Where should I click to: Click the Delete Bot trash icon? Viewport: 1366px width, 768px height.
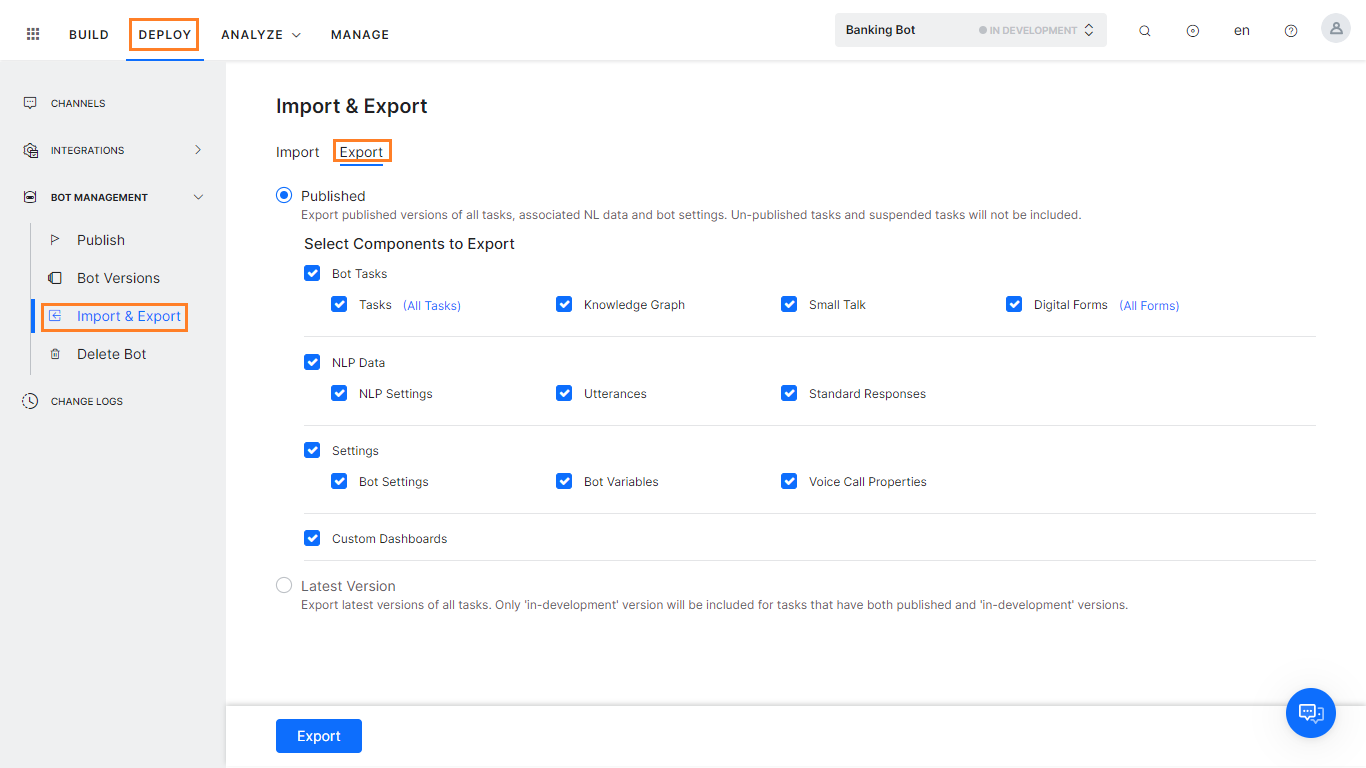[x=57, y=354]
